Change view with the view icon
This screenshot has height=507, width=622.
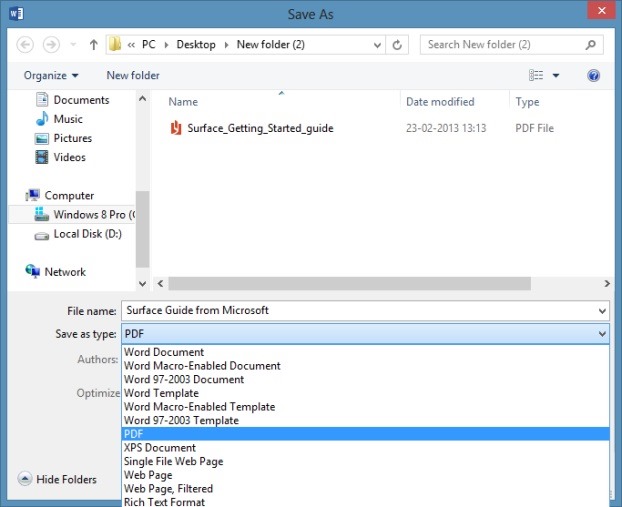(536, 75)
